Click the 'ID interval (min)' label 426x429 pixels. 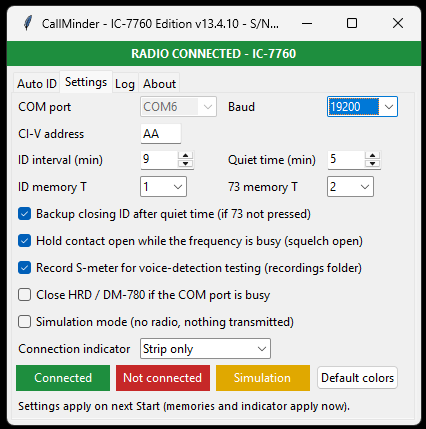[x=60, y=160]
